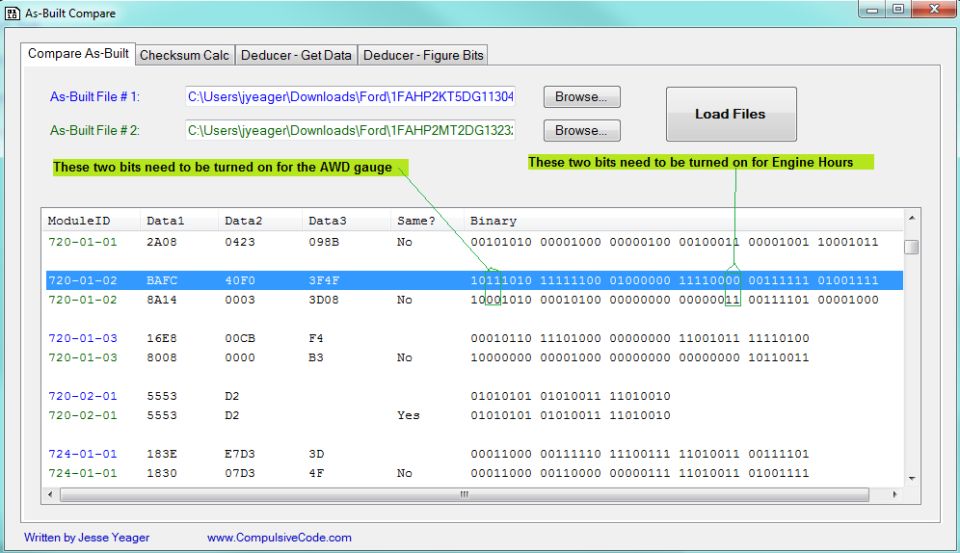This screenshot has height=553, width=960.
Task: Select the blue 720-02-01 row
Action: pyautogui.click(x=474, y=396)
